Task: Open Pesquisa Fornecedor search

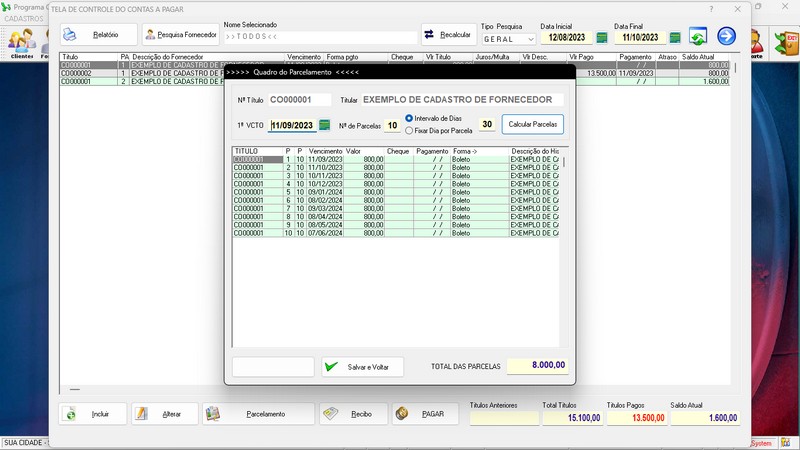Action: 181,35
